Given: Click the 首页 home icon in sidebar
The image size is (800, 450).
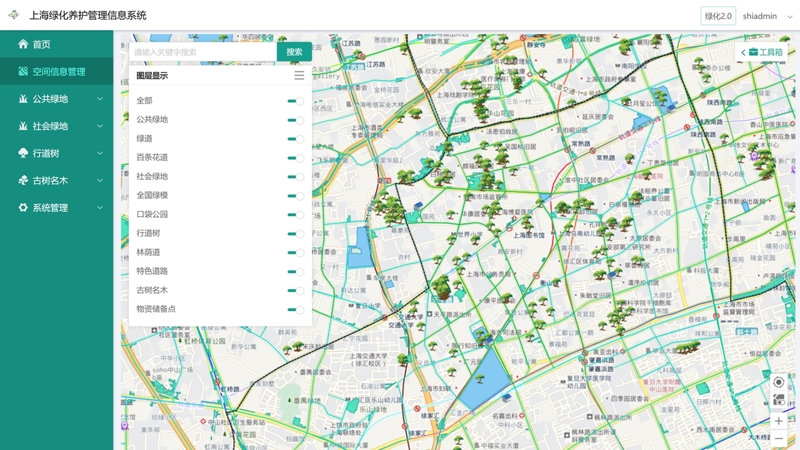Looking at the screenshot, I should 23,44.
